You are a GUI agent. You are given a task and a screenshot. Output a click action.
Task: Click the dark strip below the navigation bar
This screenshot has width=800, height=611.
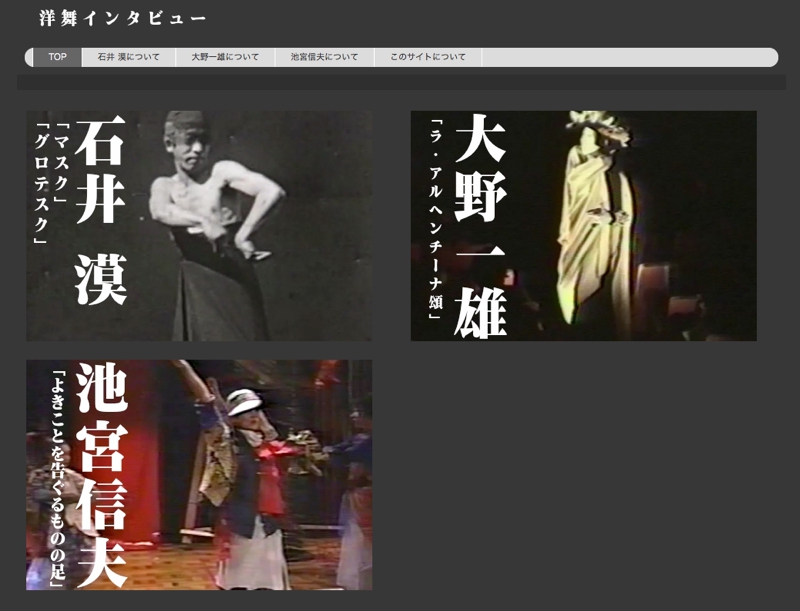400,82
